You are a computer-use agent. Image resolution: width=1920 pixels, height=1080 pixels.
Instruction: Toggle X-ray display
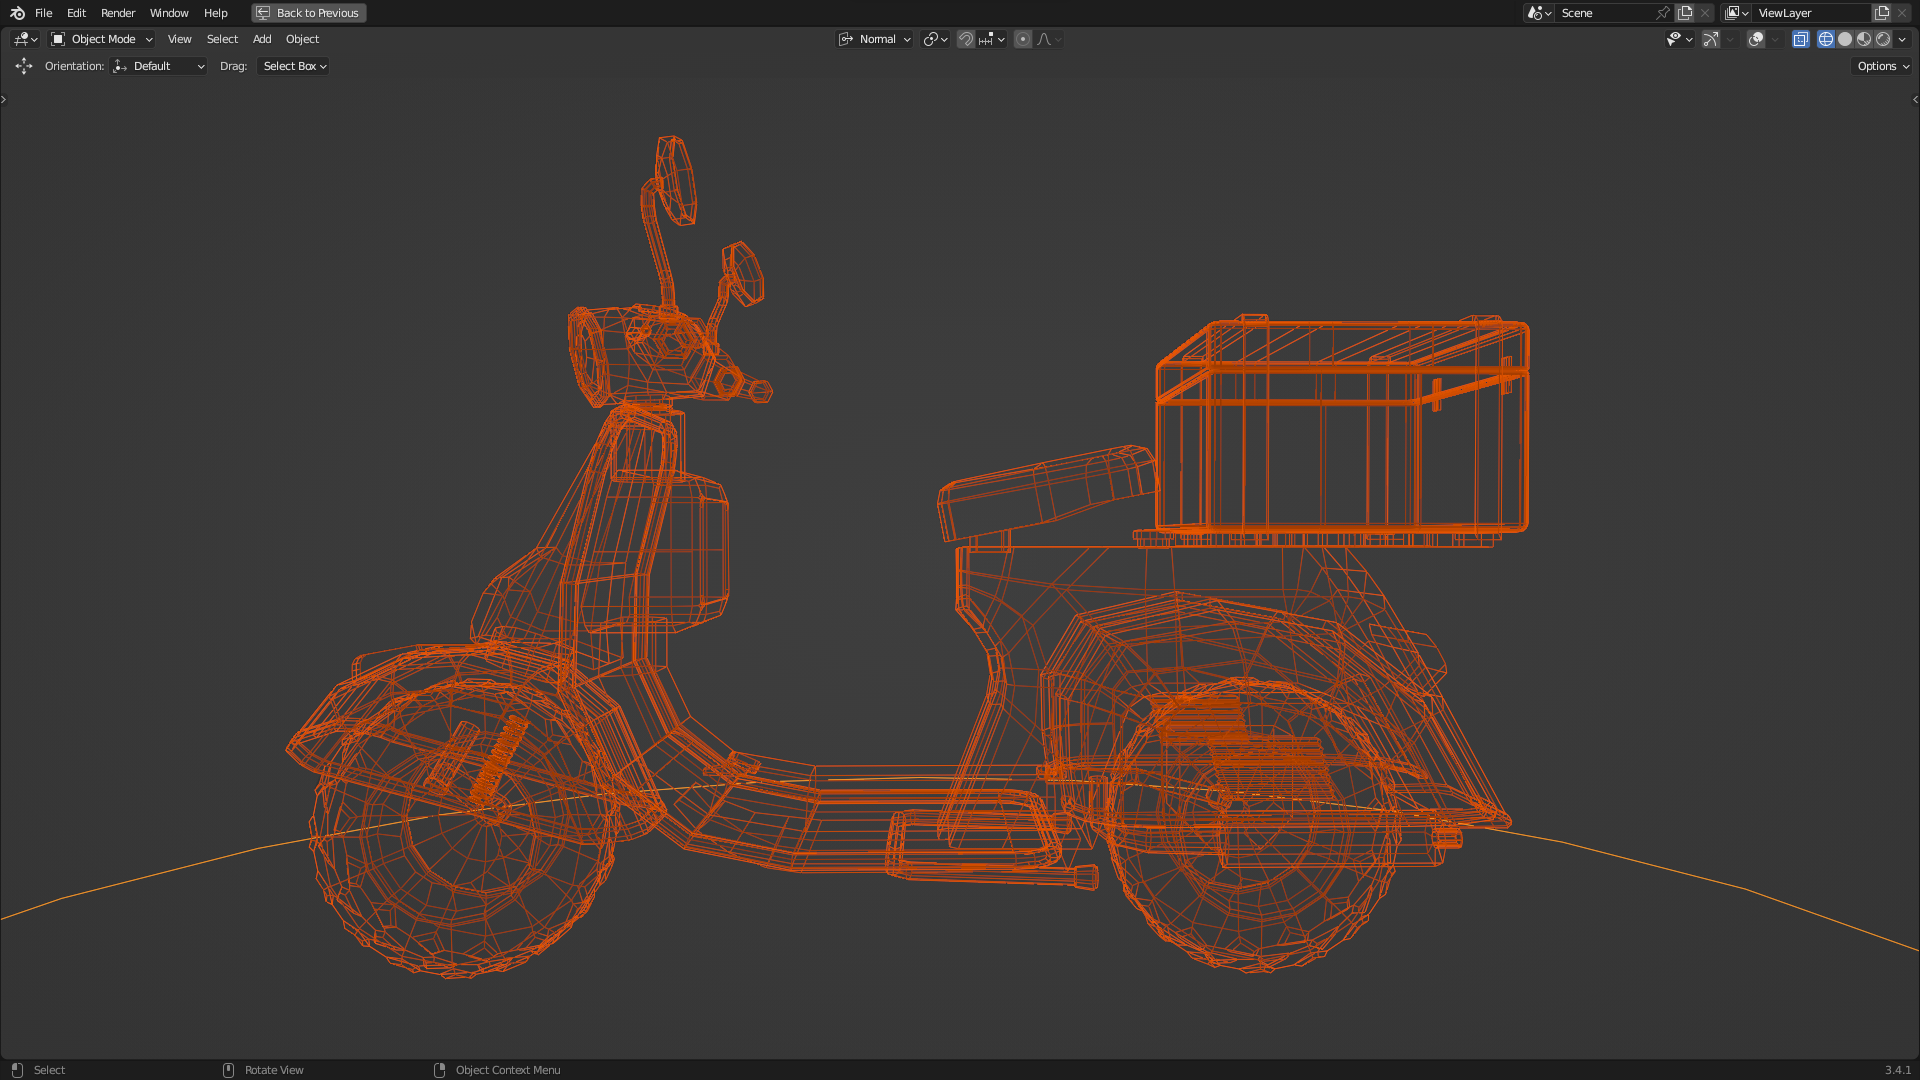tap(1800, 39)
